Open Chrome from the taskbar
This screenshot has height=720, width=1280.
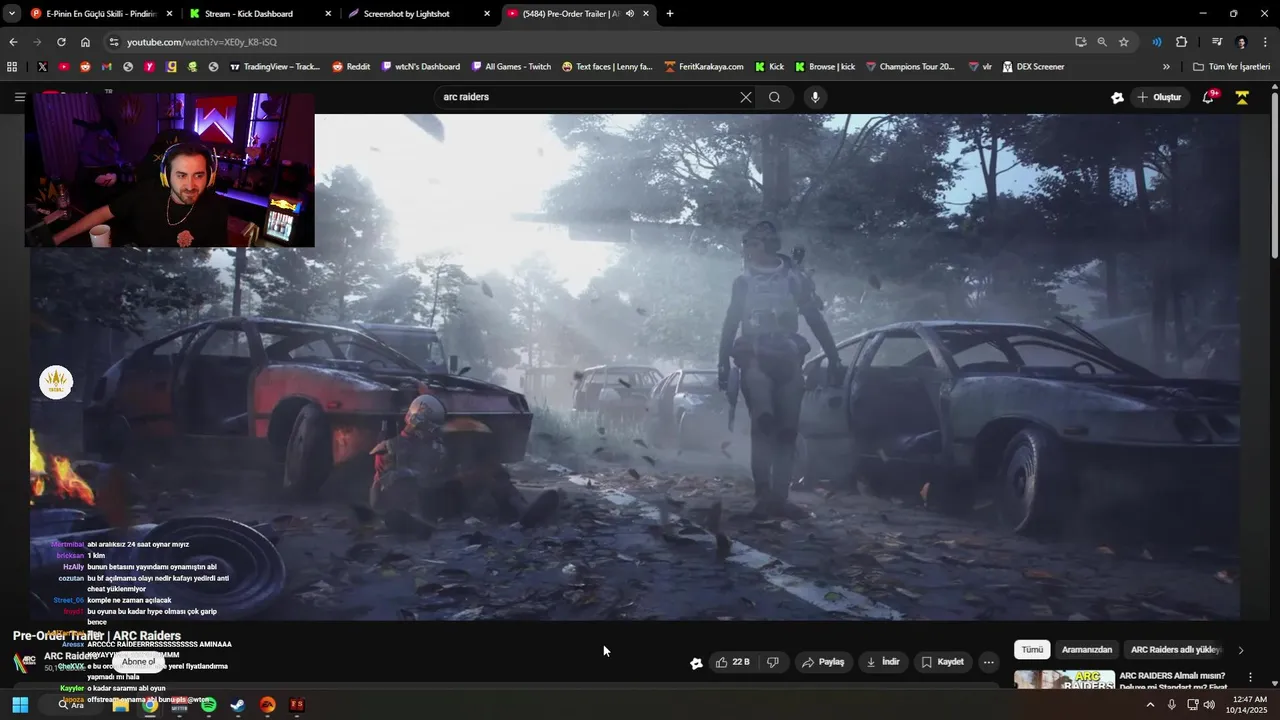[x=149, y=705]
